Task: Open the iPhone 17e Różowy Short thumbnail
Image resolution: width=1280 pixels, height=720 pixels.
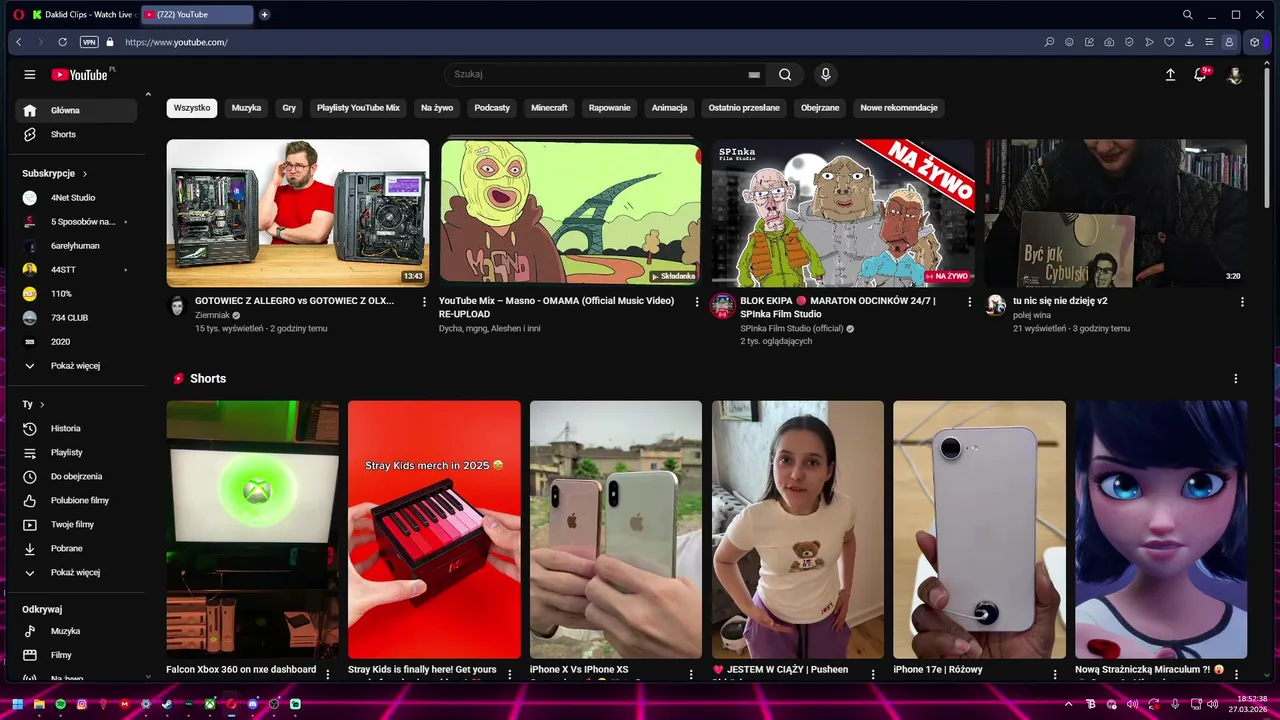Action: pyautogui.click(x=979, y=530)
